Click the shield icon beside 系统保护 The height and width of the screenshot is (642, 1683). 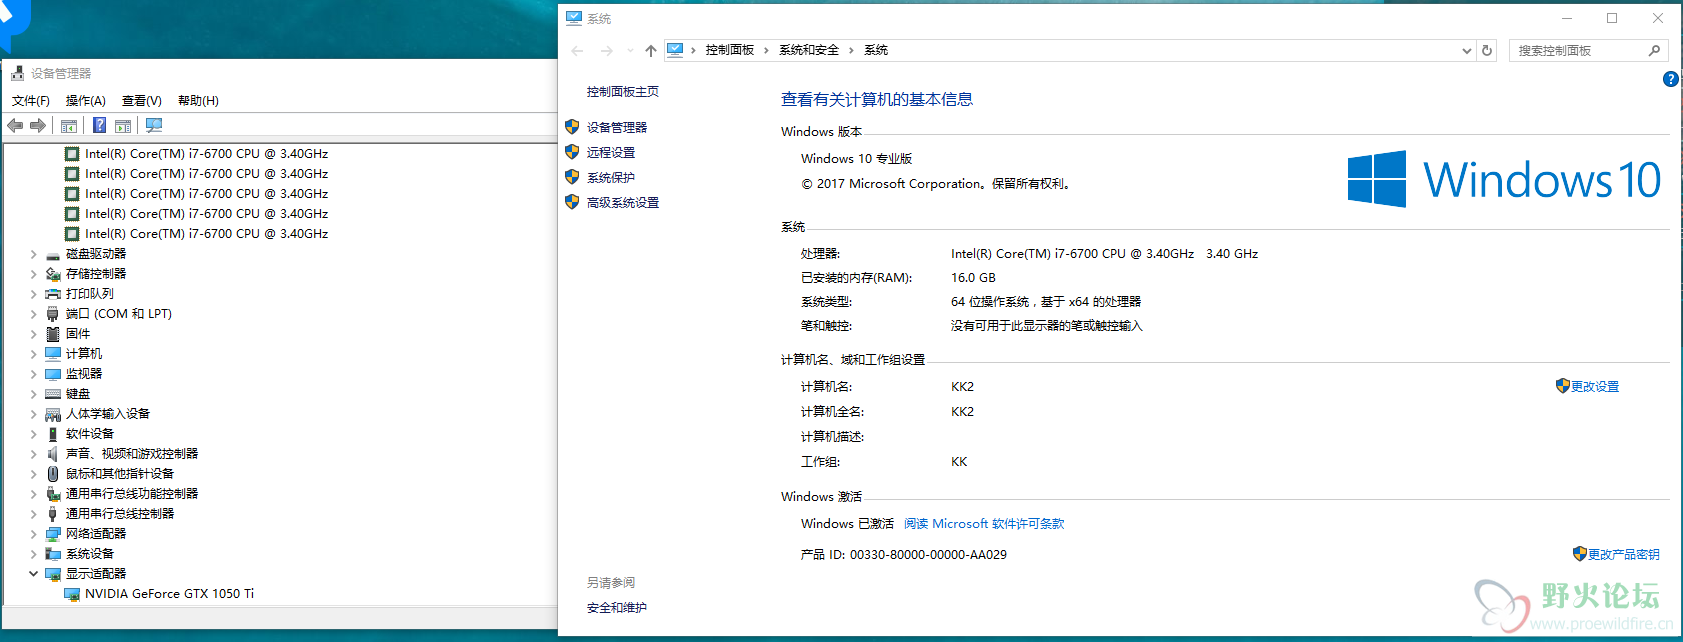572,177
